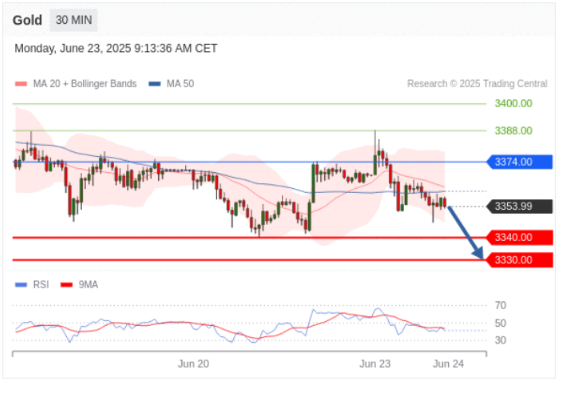Click the 3353.99 current price tag
The width and height of the screenshot is (567, 396).
point(520,206)
